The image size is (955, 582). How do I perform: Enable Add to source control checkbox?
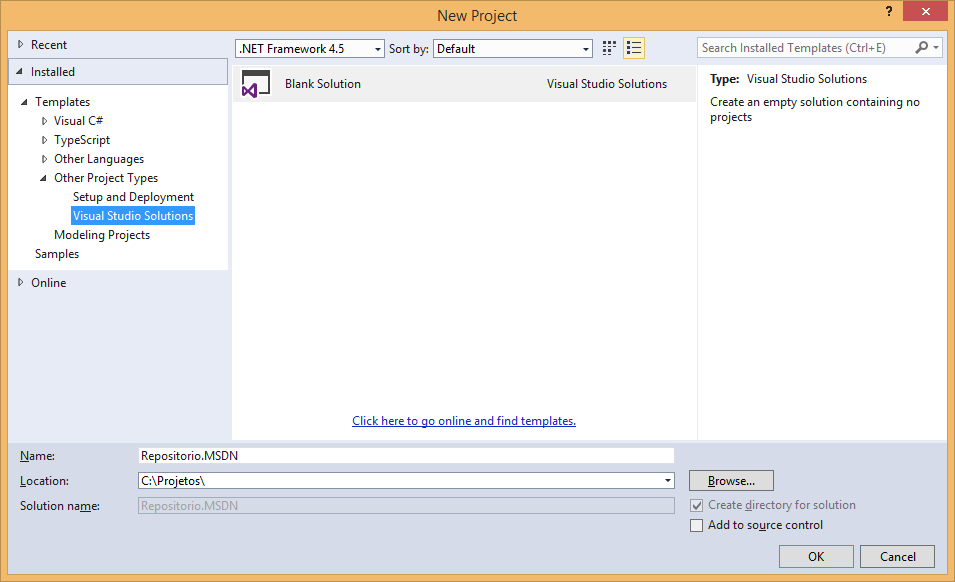click(697, 525)
